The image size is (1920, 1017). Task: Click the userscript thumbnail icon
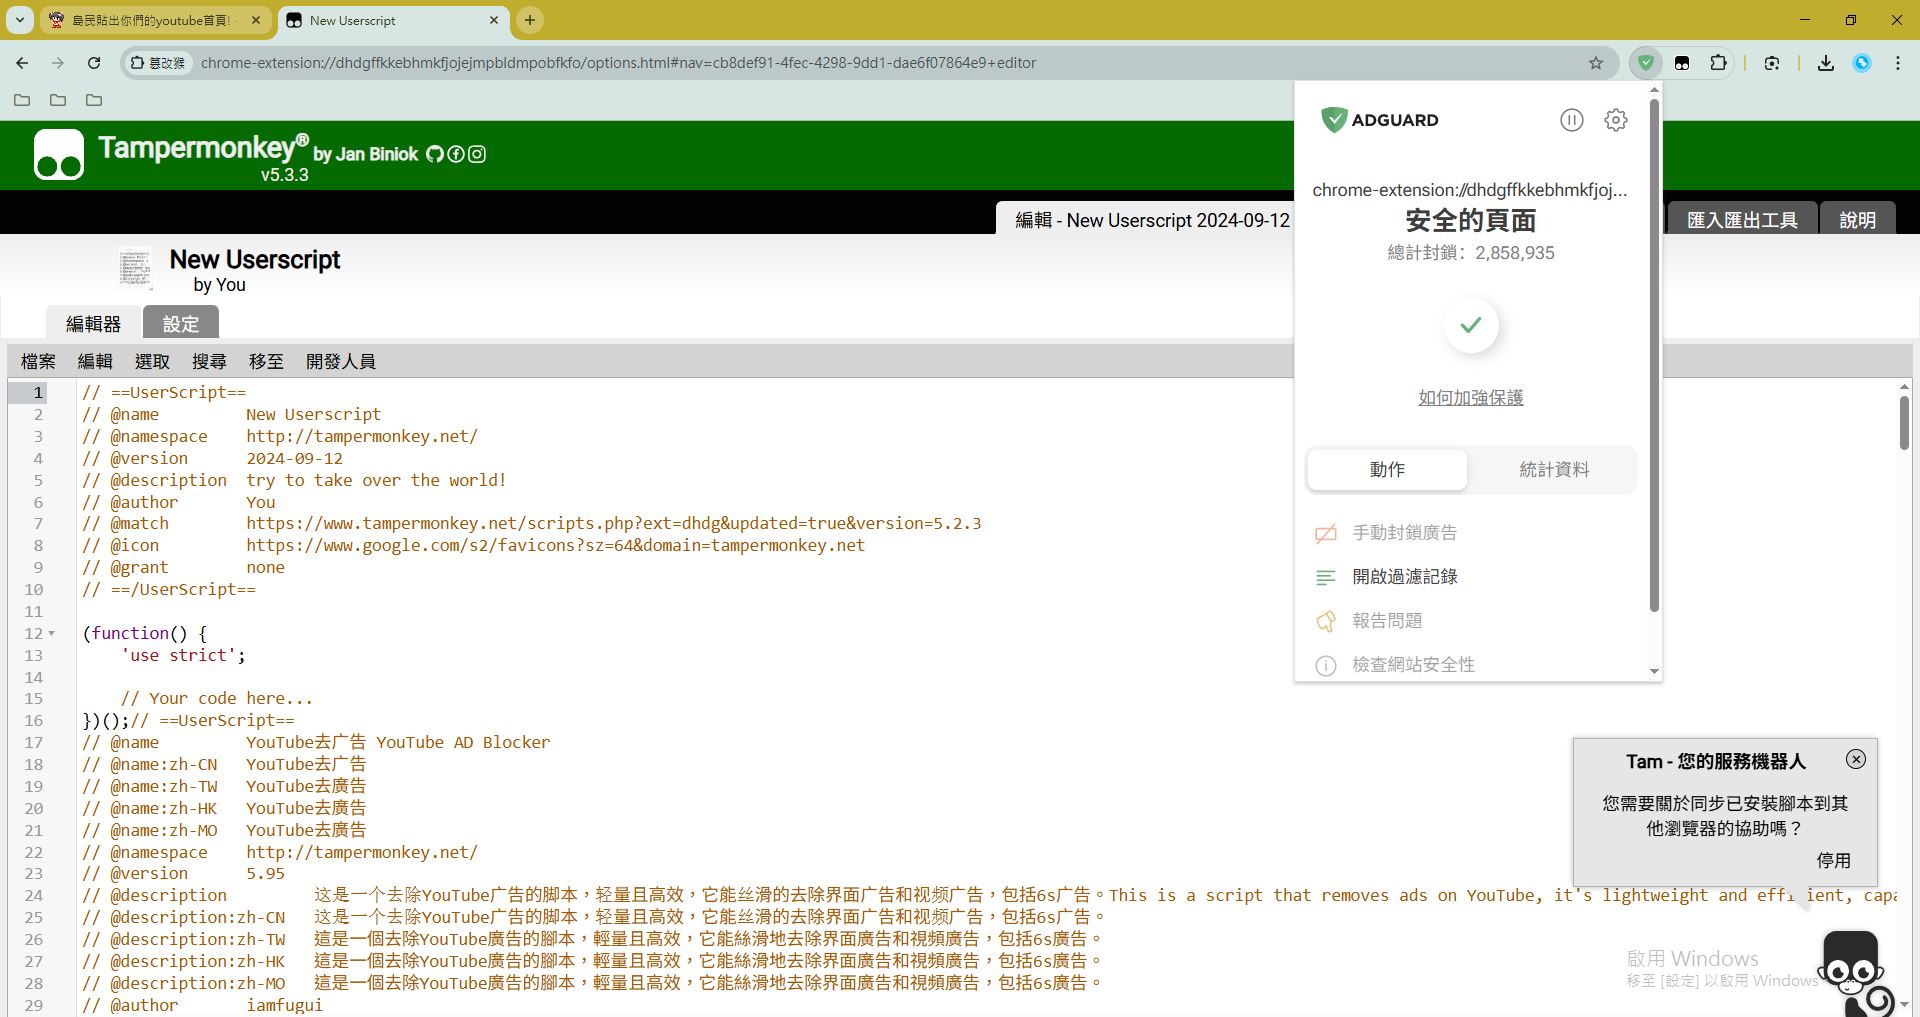click(135, 268)
